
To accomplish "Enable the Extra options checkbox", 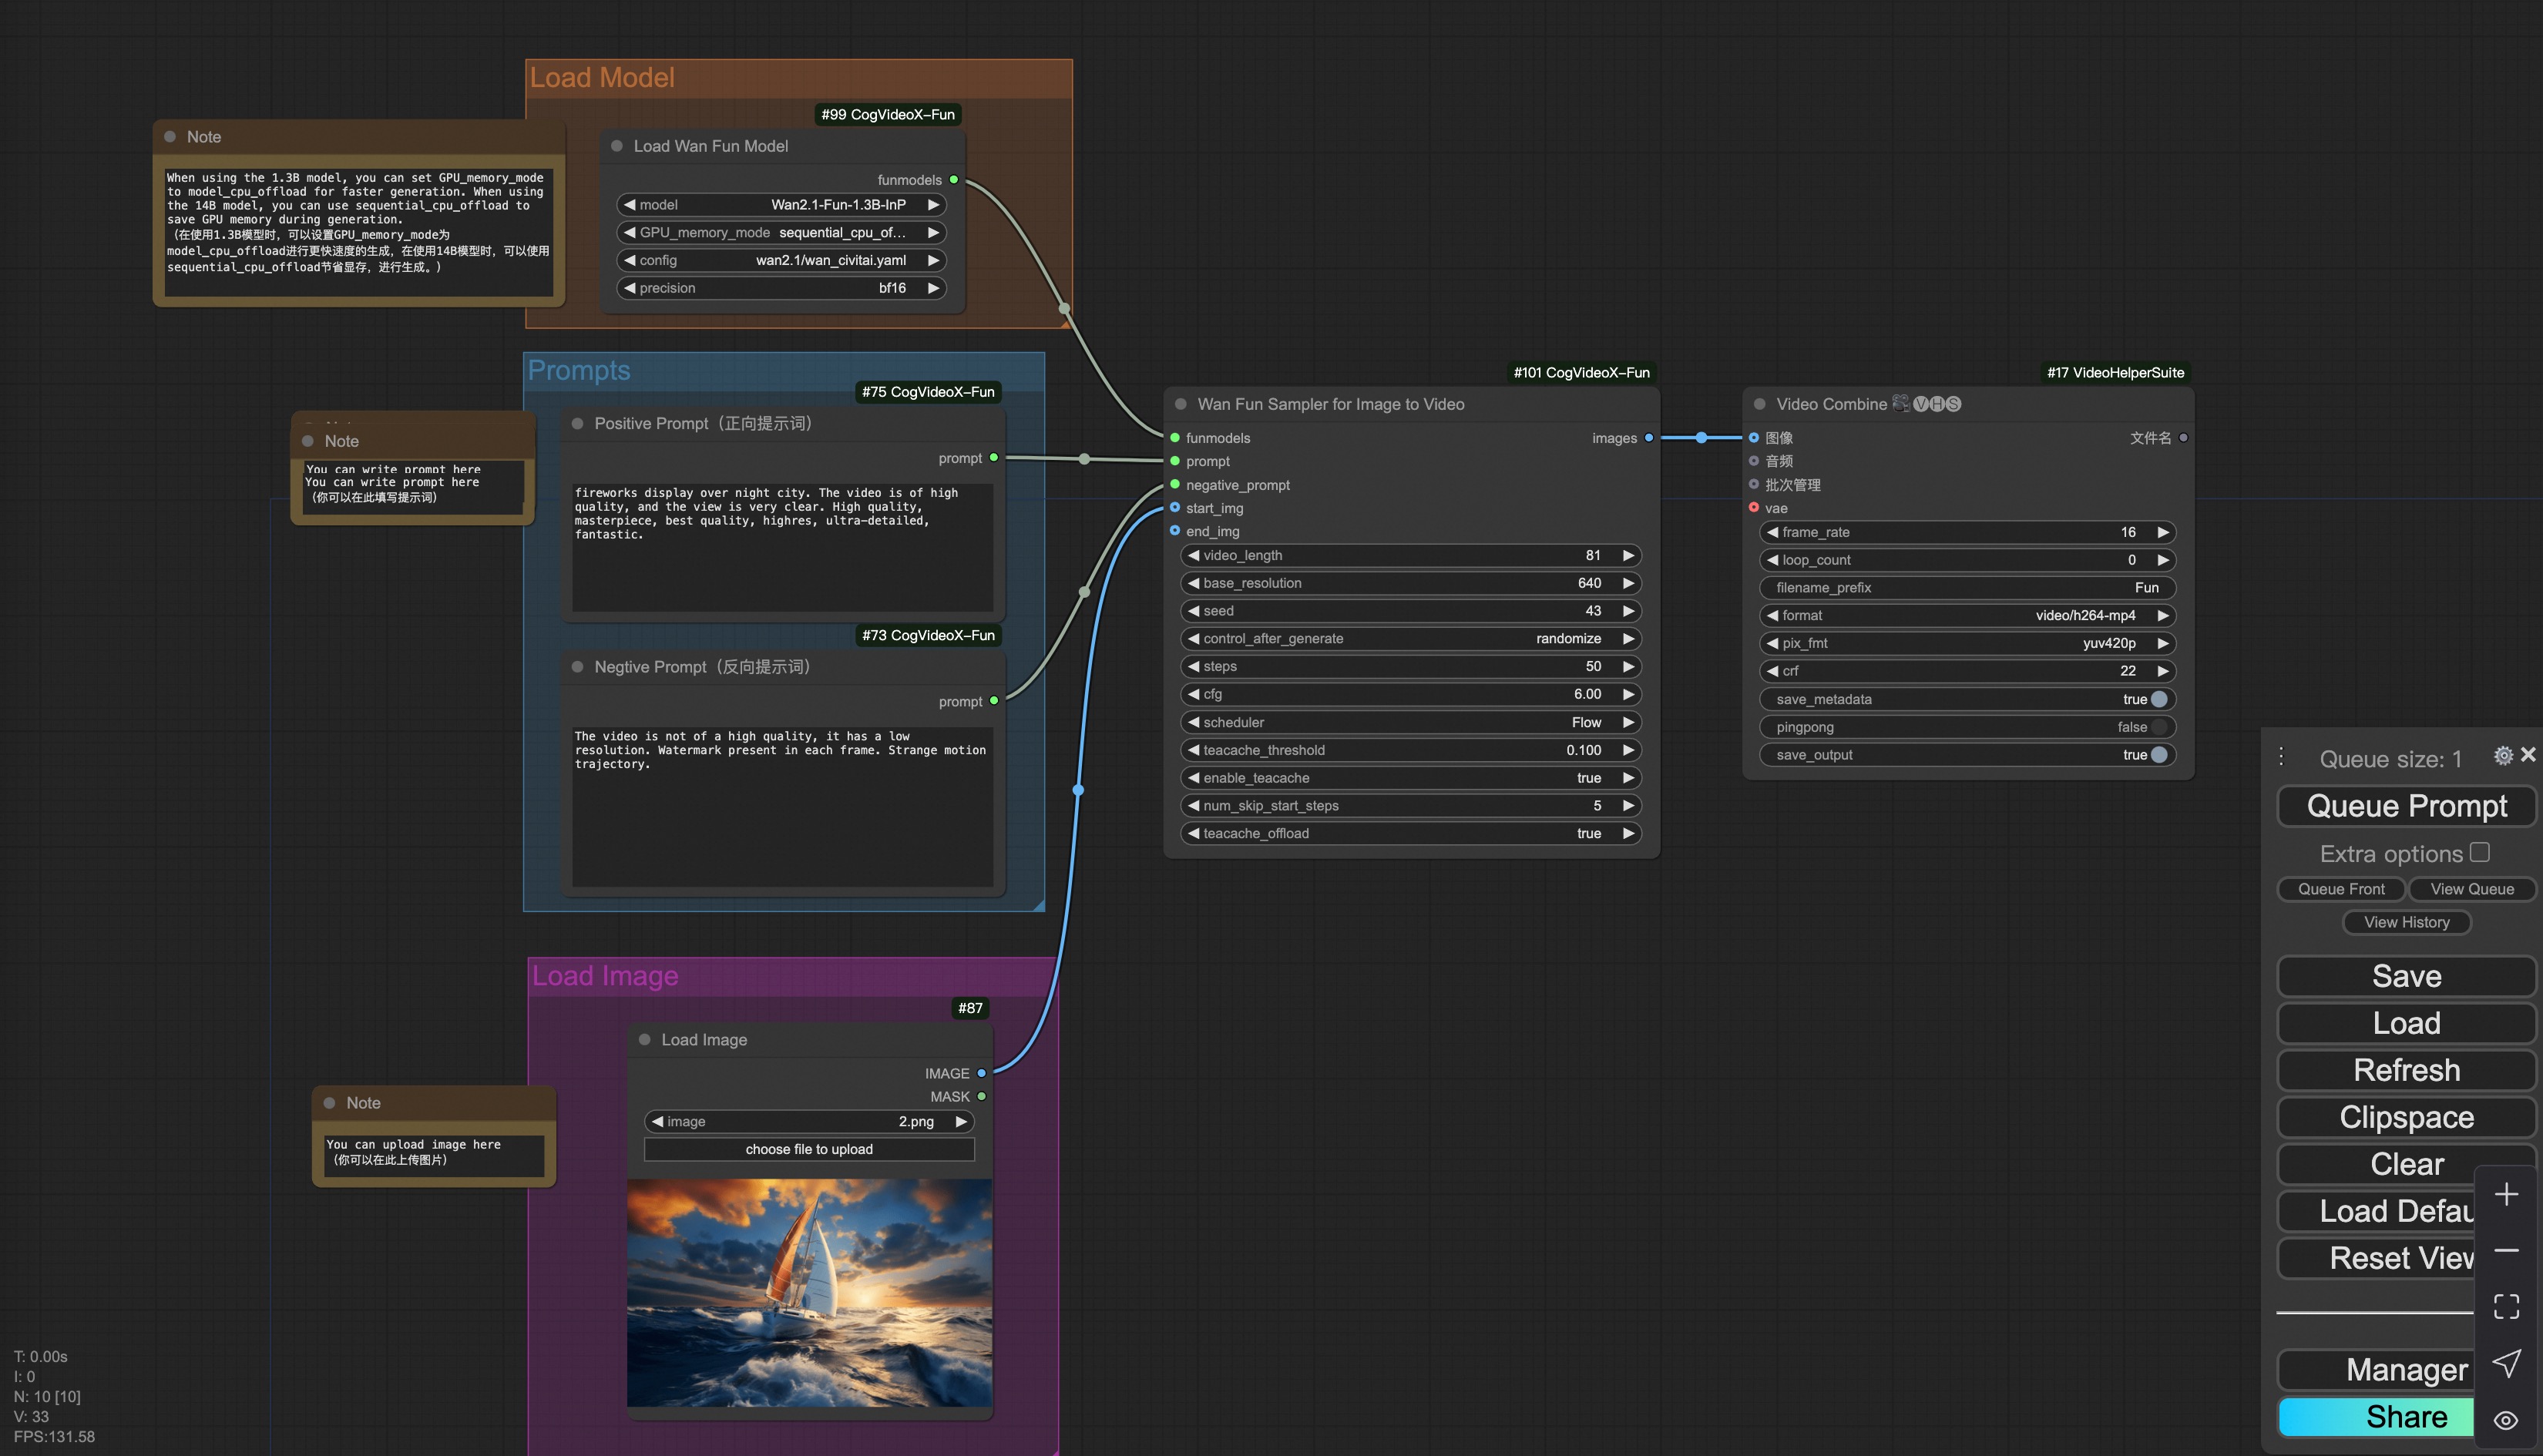I will tap(2479, 851).
